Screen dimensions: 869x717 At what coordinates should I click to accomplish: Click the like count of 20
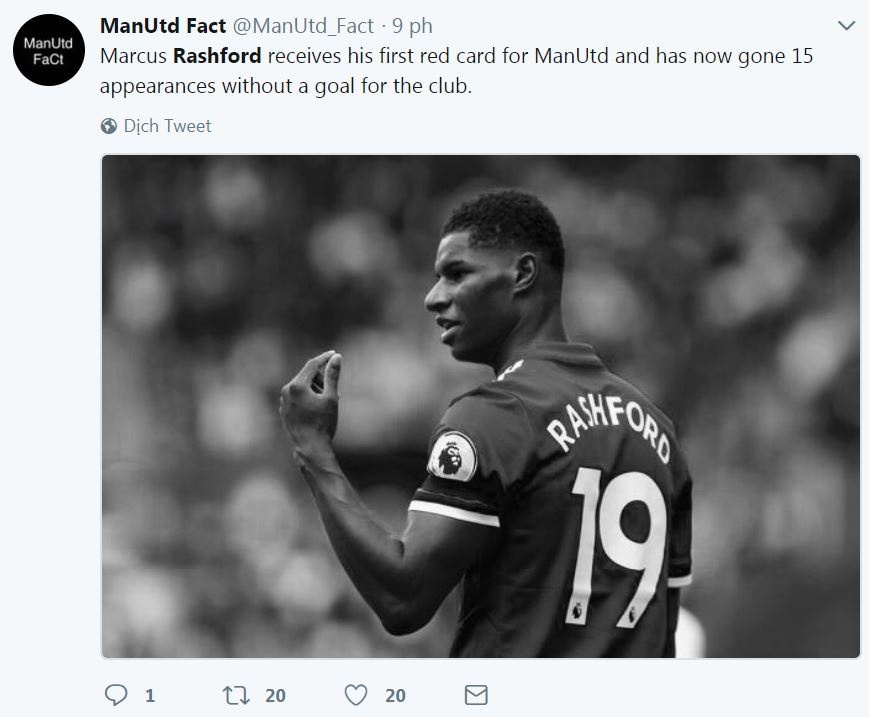tap(394, 693)
